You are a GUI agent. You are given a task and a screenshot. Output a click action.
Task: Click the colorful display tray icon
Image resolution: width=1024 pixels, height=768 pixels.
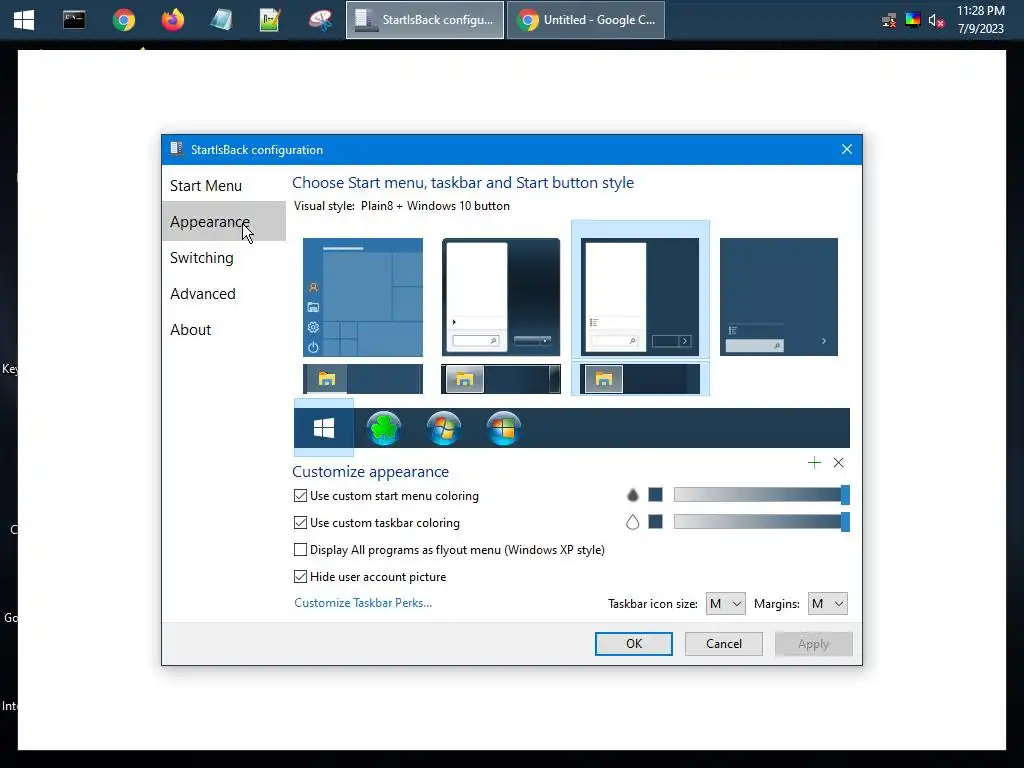click(912, 20)
